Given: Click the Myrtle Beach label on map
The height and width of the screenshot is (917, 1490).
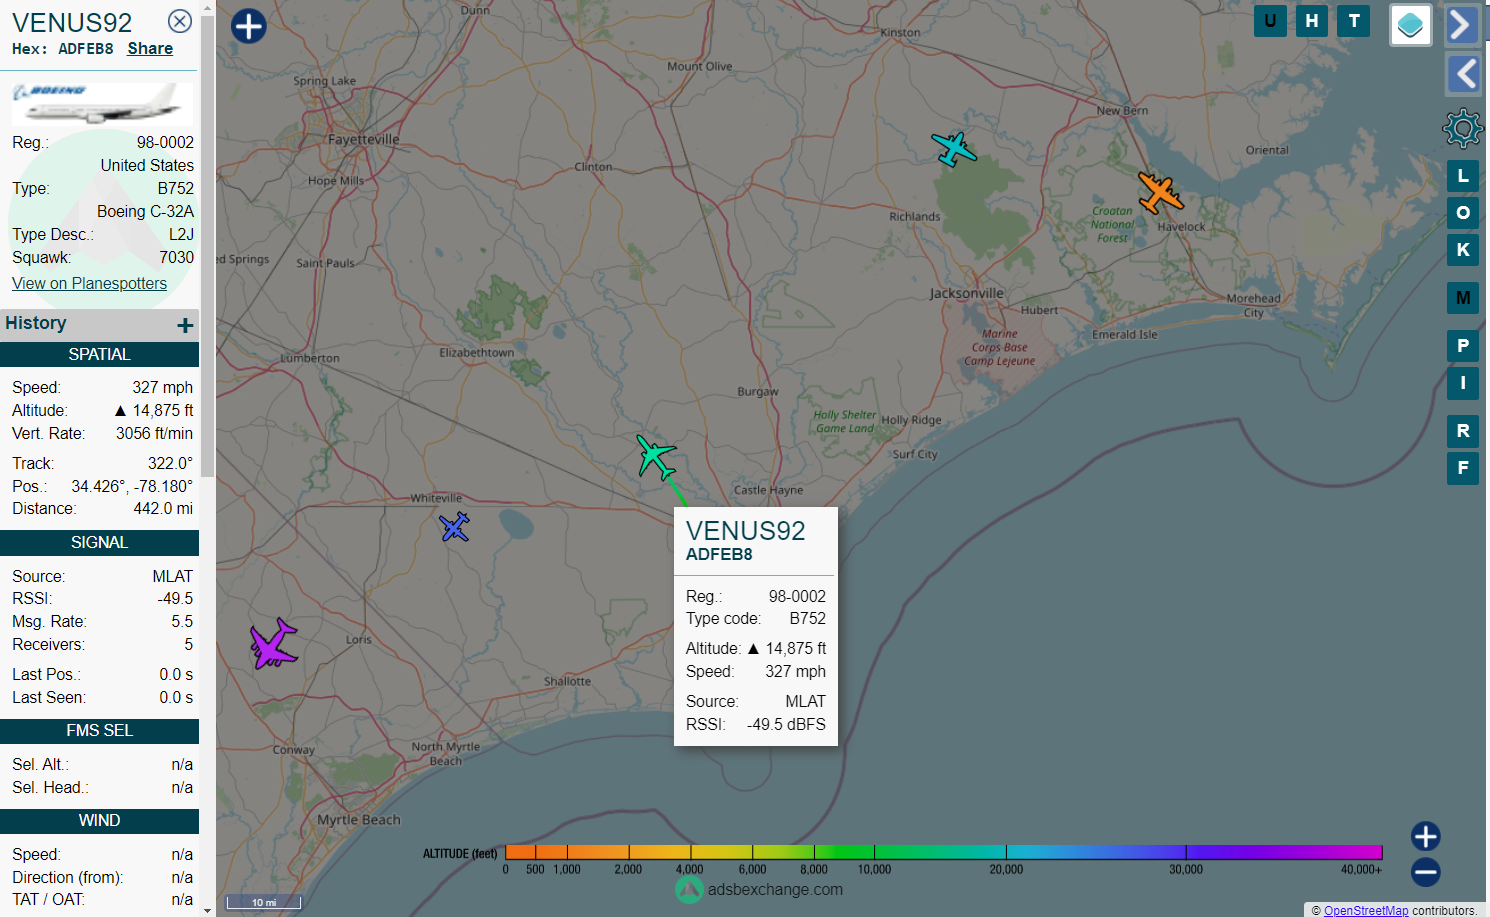Looking at the screenshot, I should [358, 820].
